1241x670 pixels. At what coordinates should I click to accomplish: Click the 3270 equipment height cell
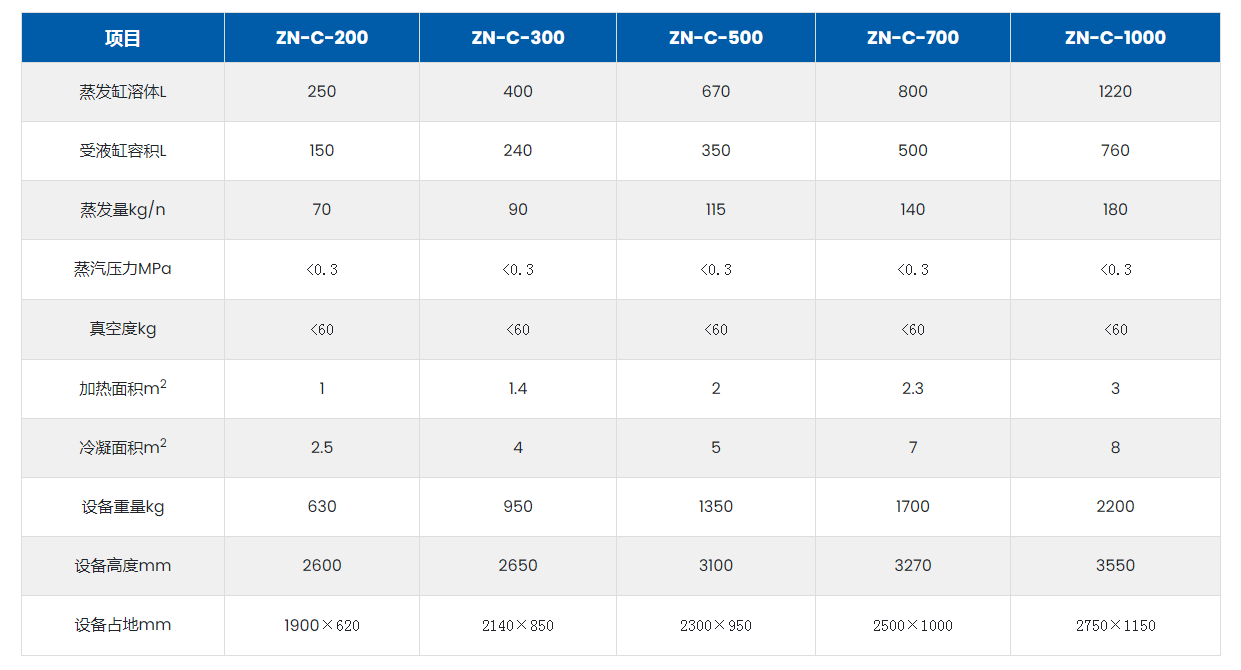[x=913, y=566]
